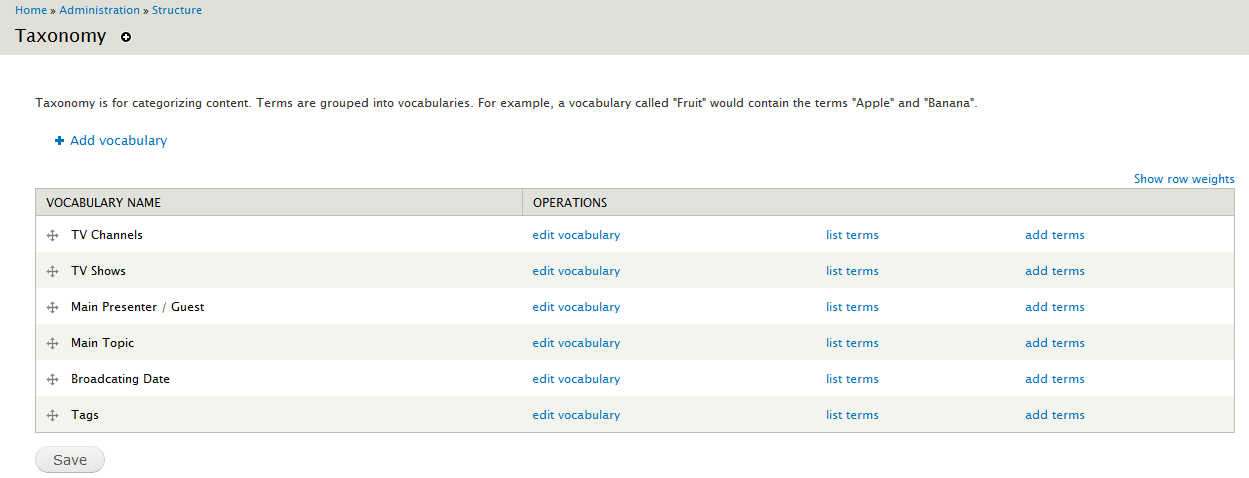Click the Broadcating Date drag handle
1249x478 pixels.
(x=53, y=380)
